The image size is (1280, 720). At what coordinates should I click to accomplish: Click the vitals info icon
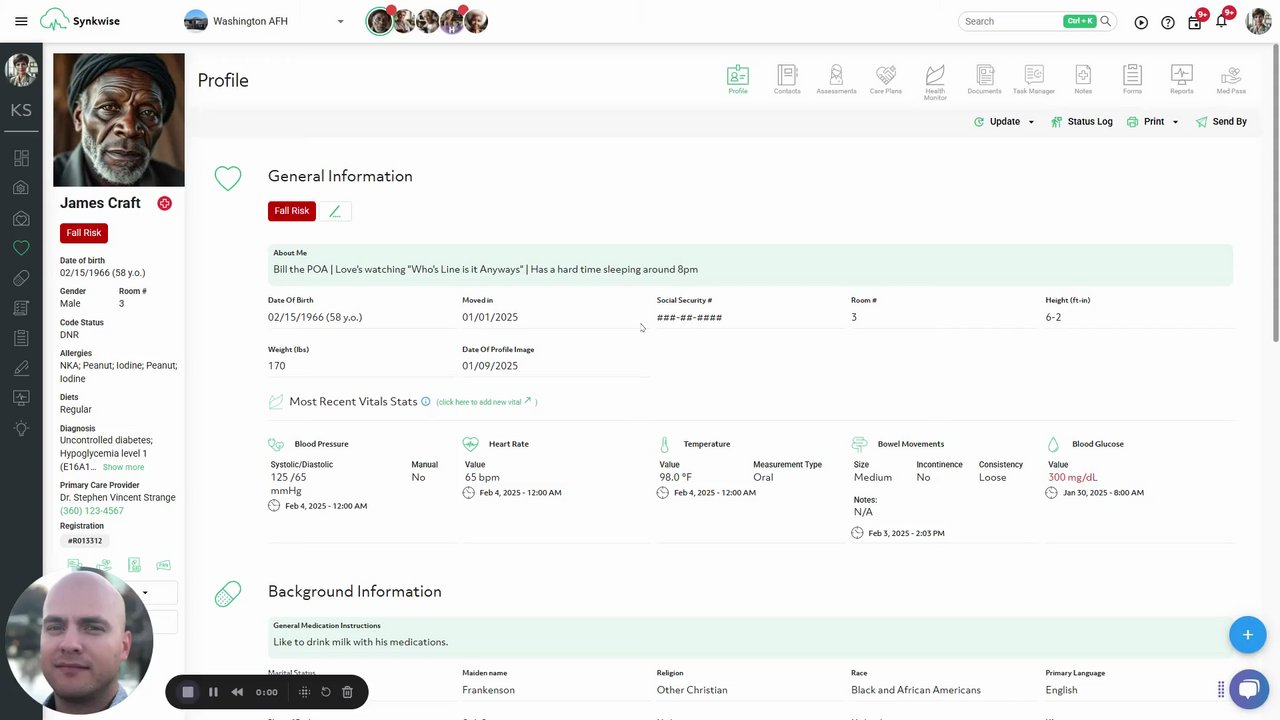point(426,401)
